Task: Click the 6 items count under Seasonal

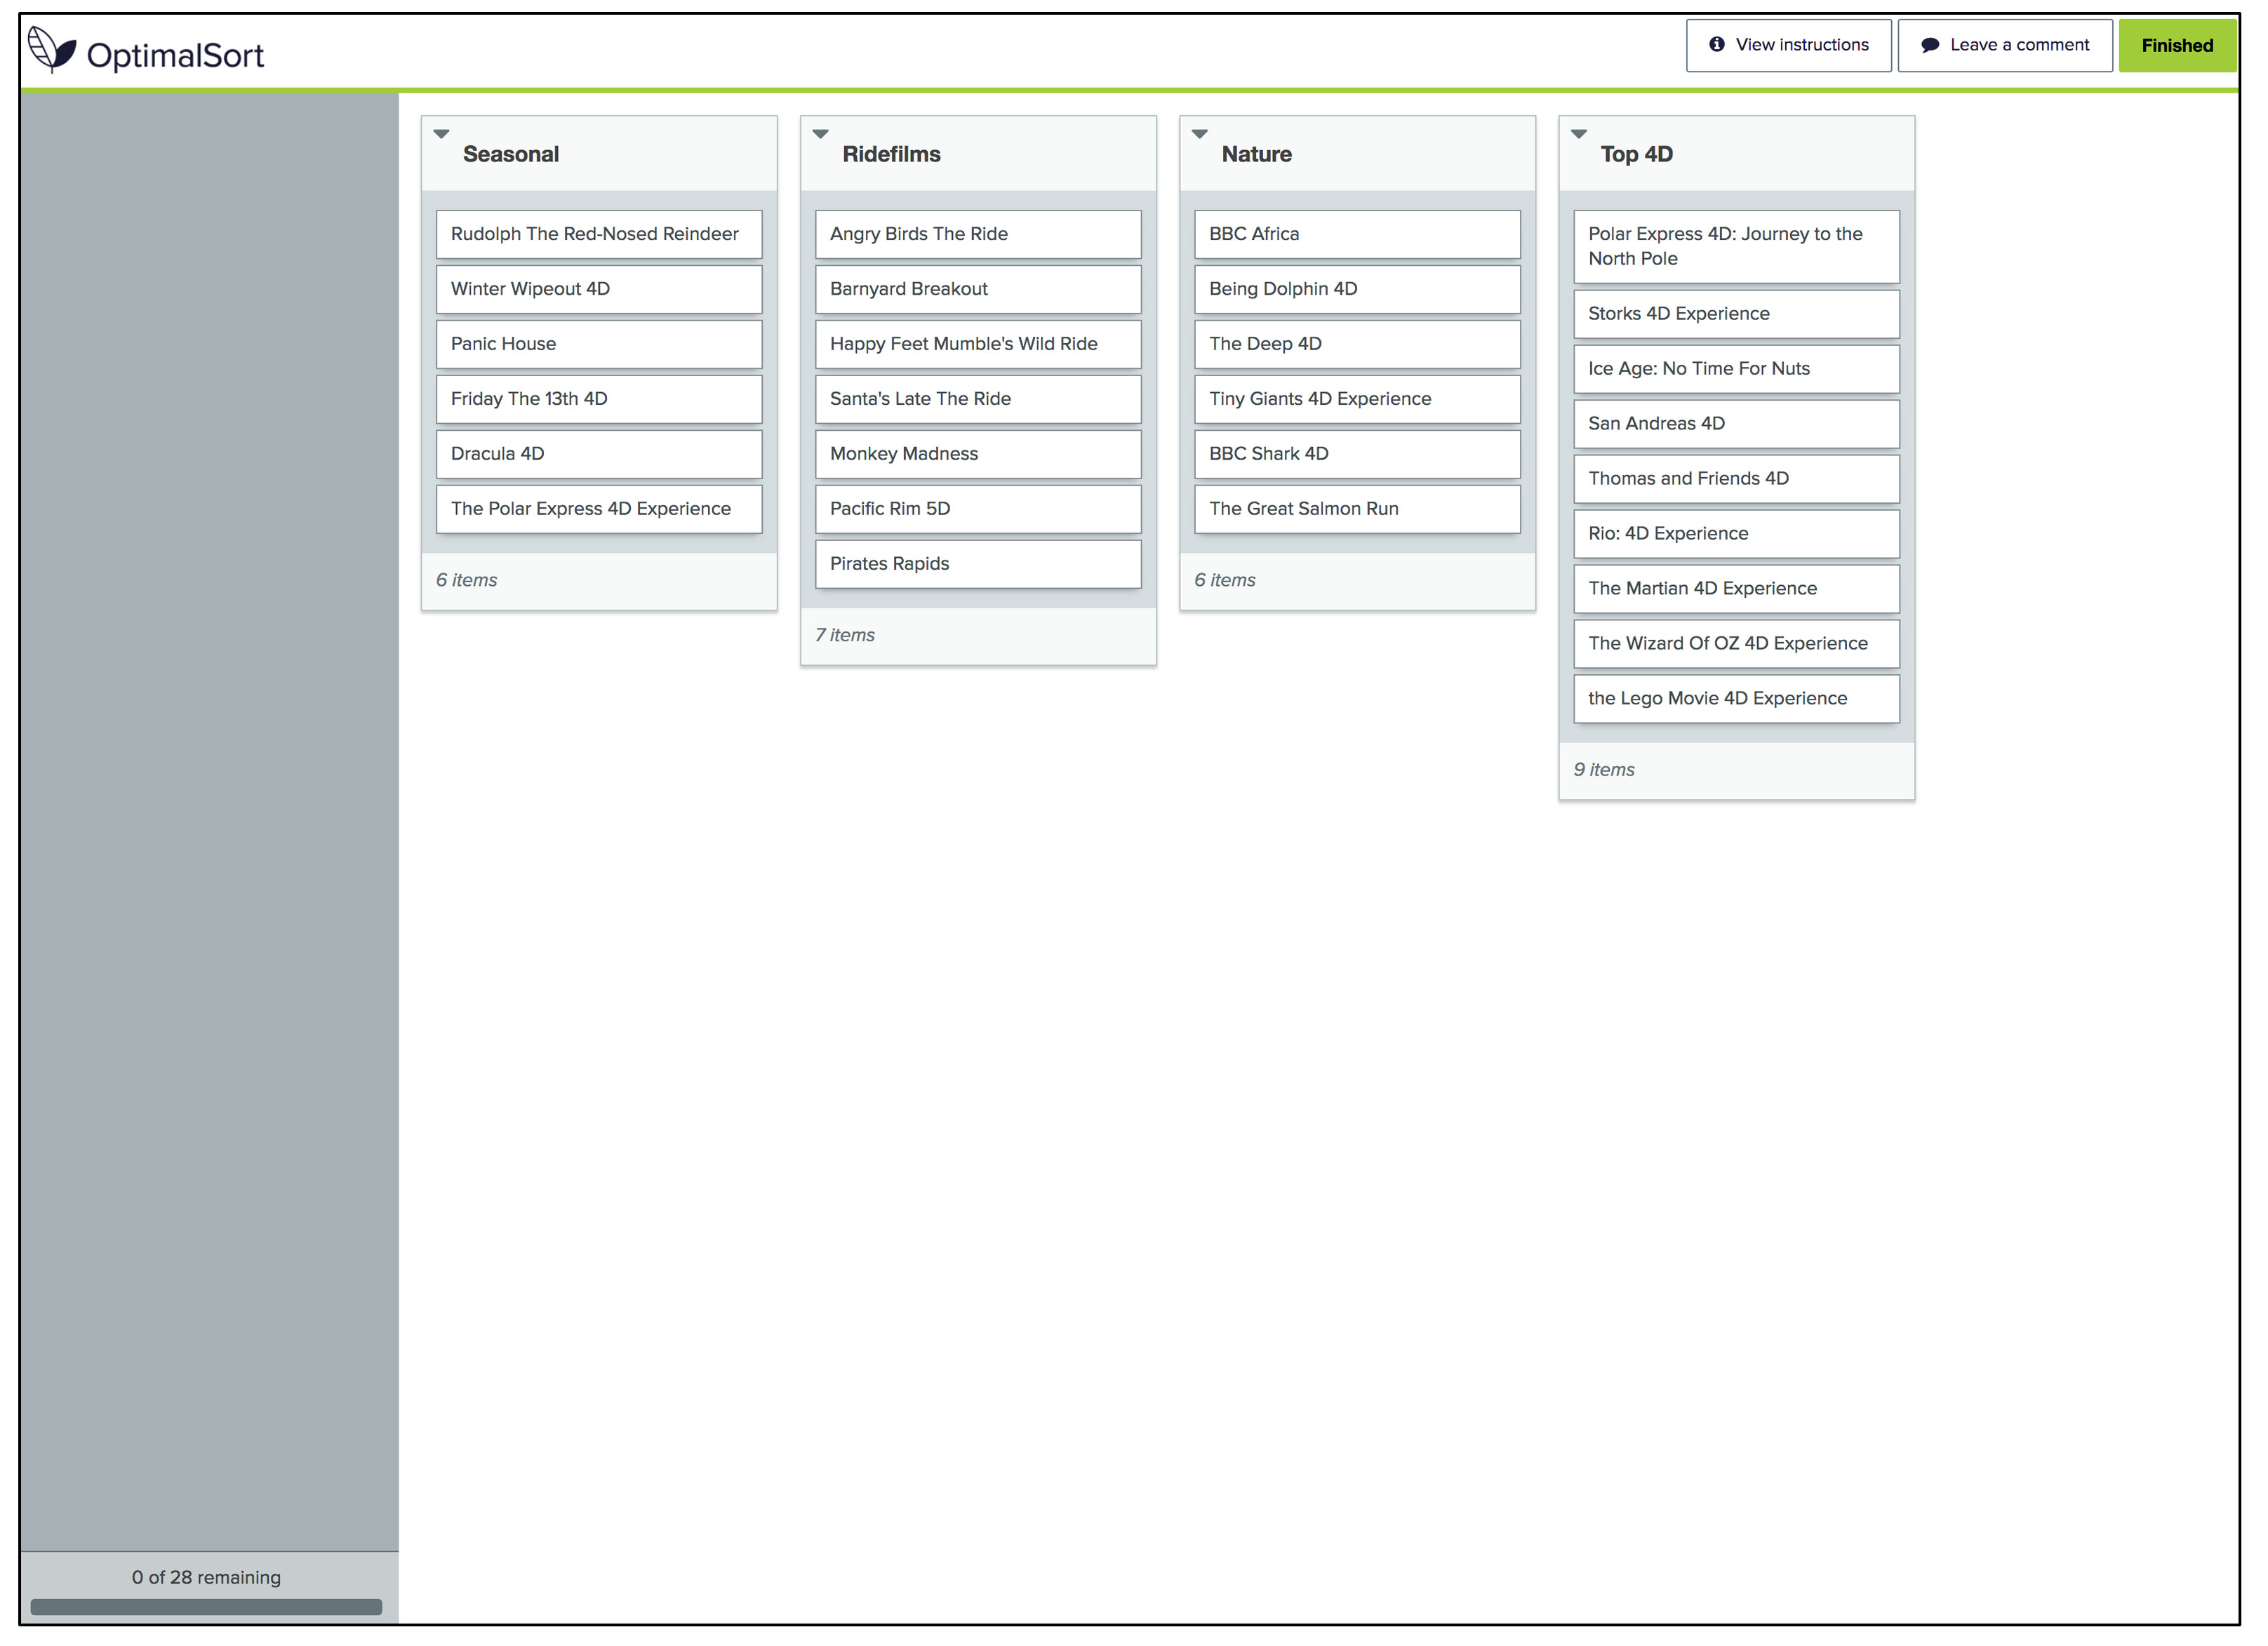Action: (466, 580)
